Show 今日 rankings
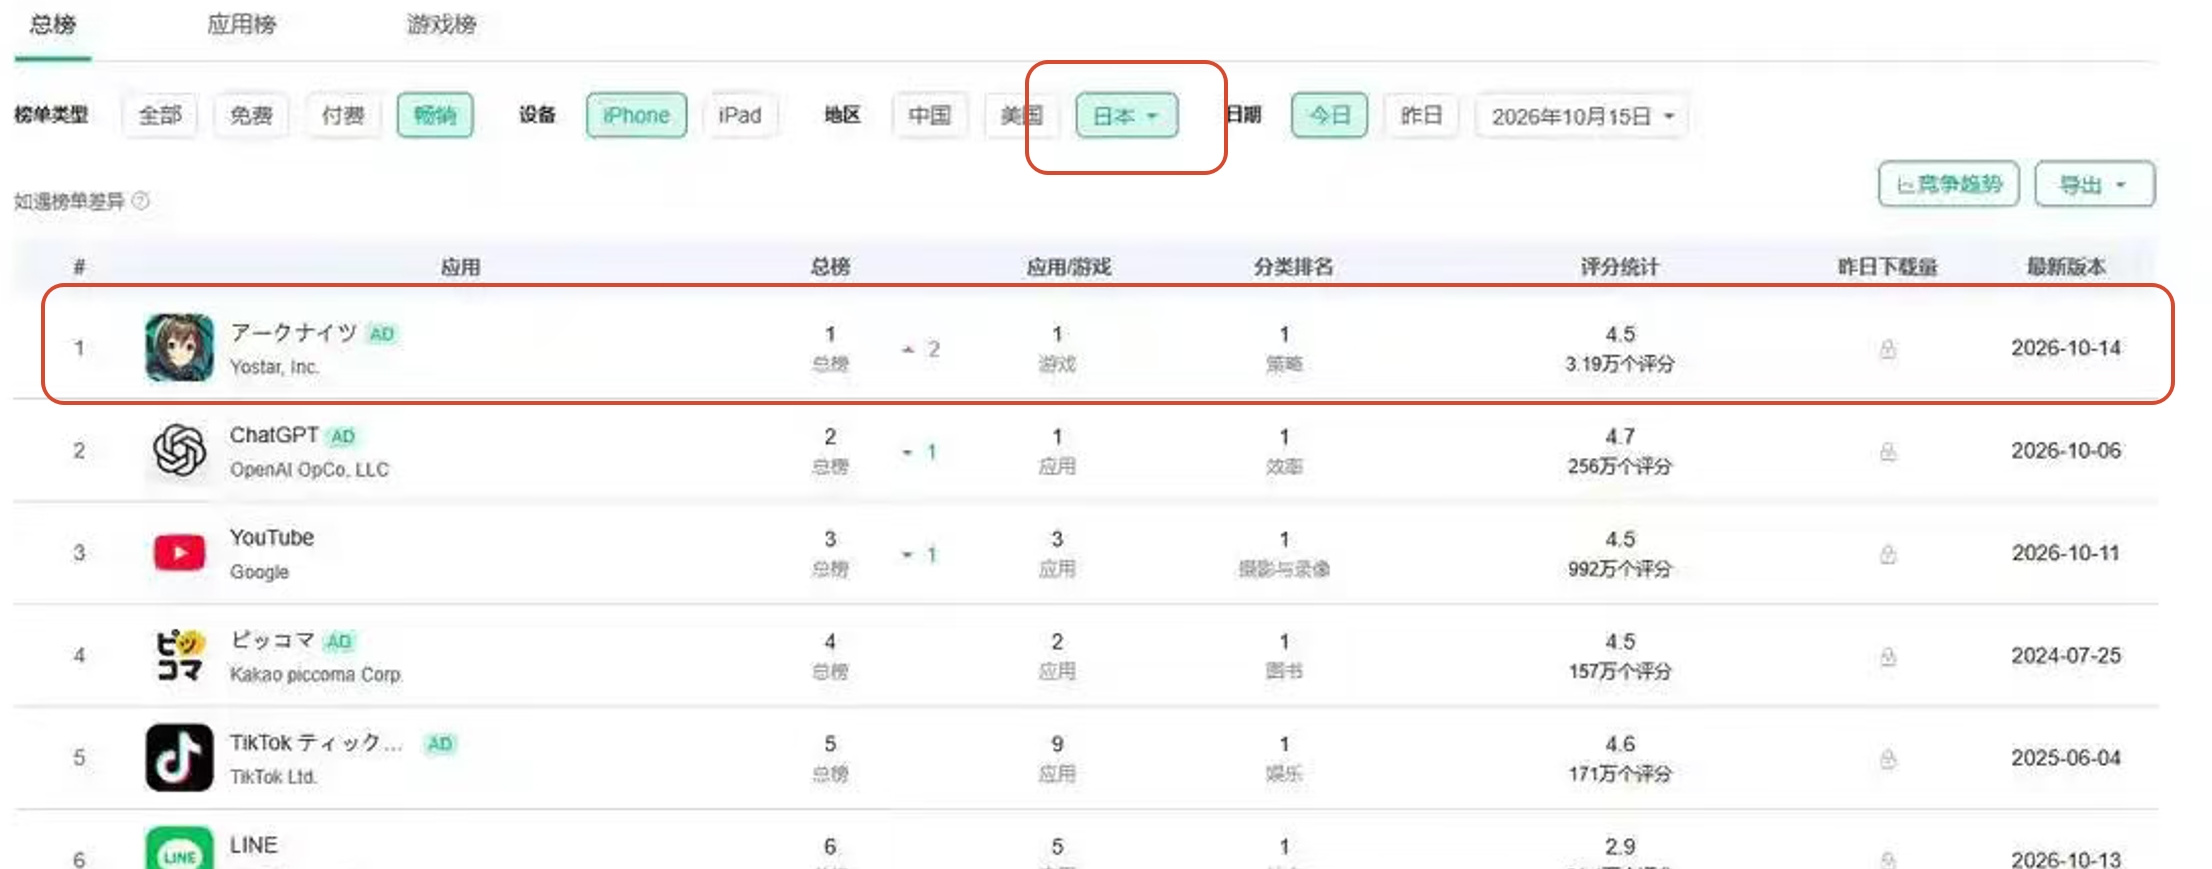This screenshot has height=869, width=2212. pyautogui.click(x=1329, y=115)
